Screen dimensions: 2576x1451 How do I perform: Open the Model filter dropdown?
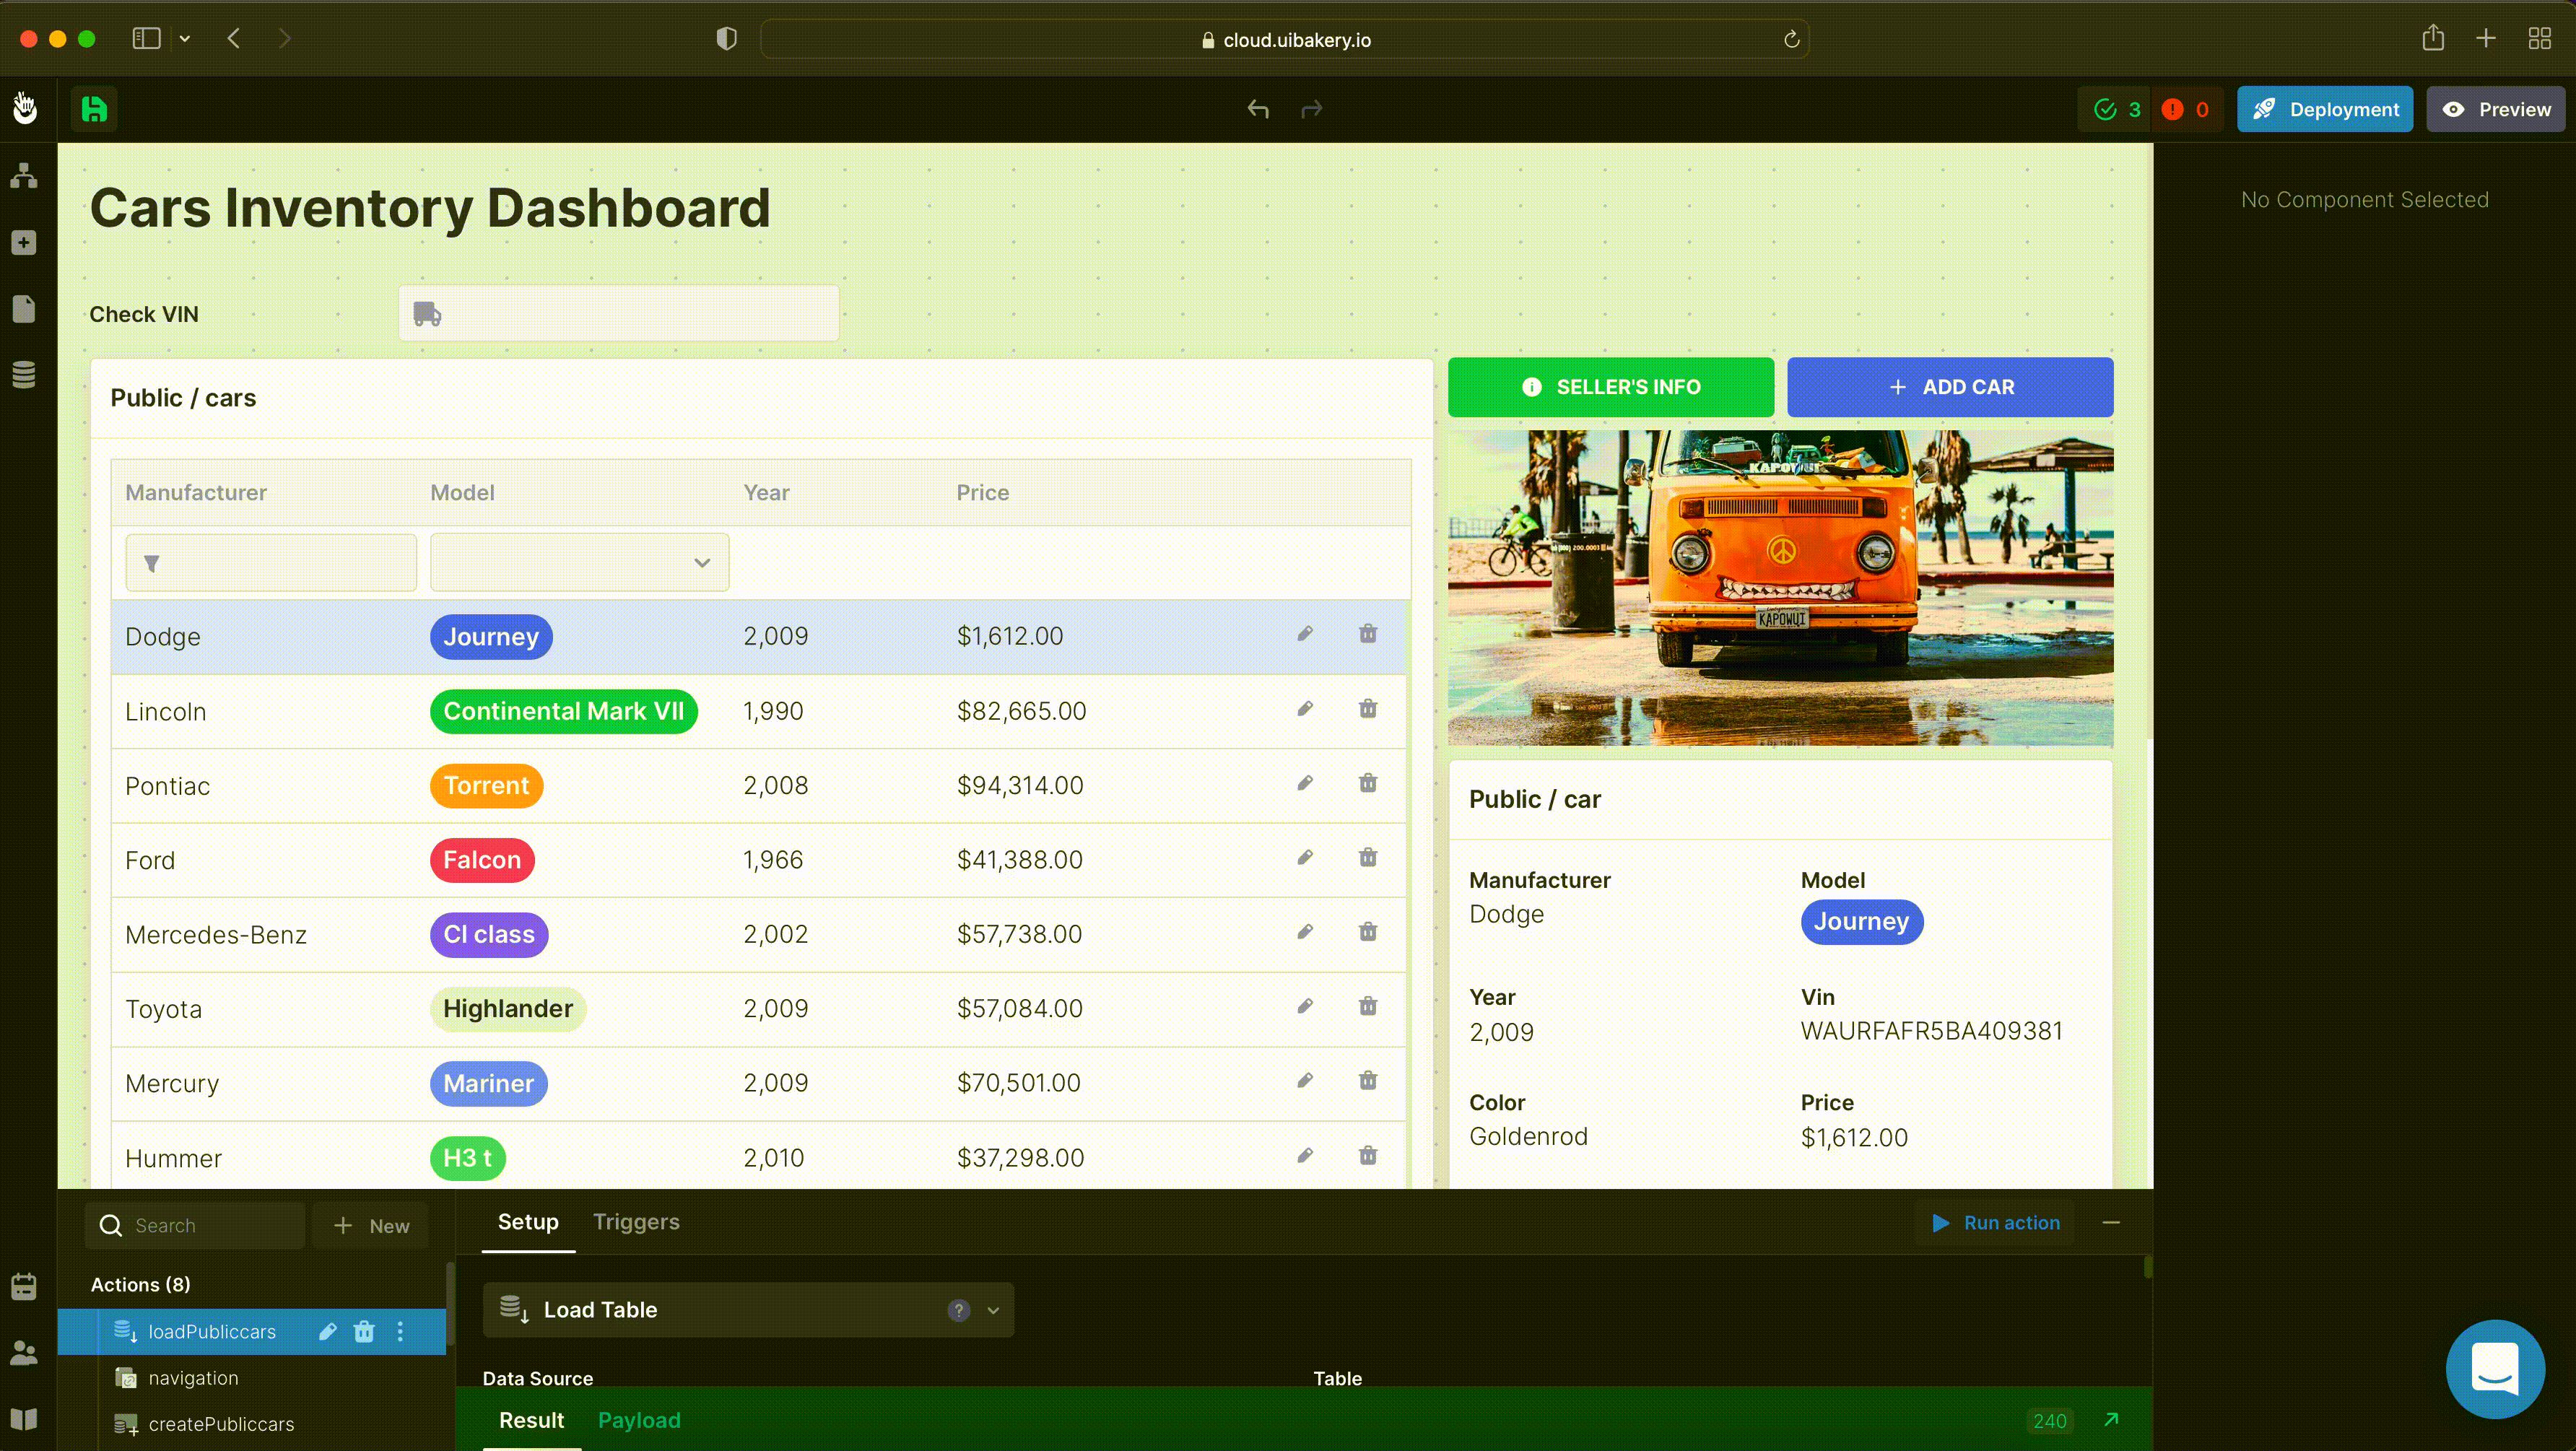(579, 562)
